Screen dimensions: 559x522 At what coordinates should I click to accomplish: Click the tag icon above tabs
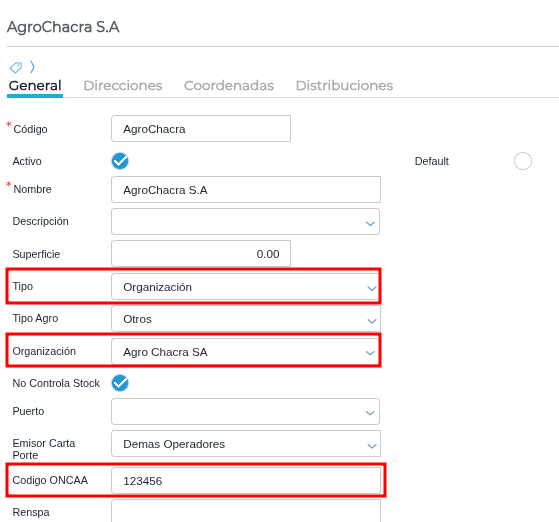point(16,67)
